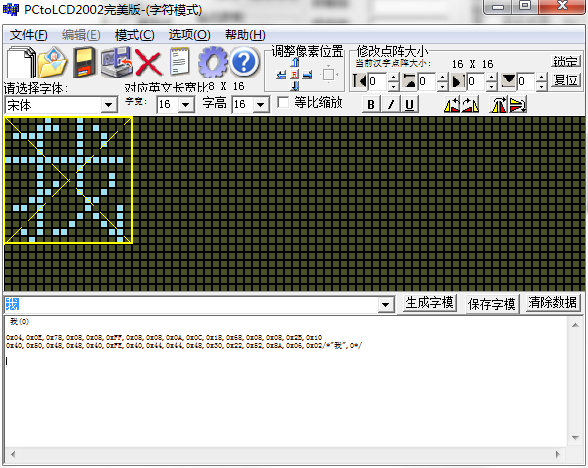Open the 字宽 width dropdown
This screenshot has width=588, height=468.
(x=186, y=104)
